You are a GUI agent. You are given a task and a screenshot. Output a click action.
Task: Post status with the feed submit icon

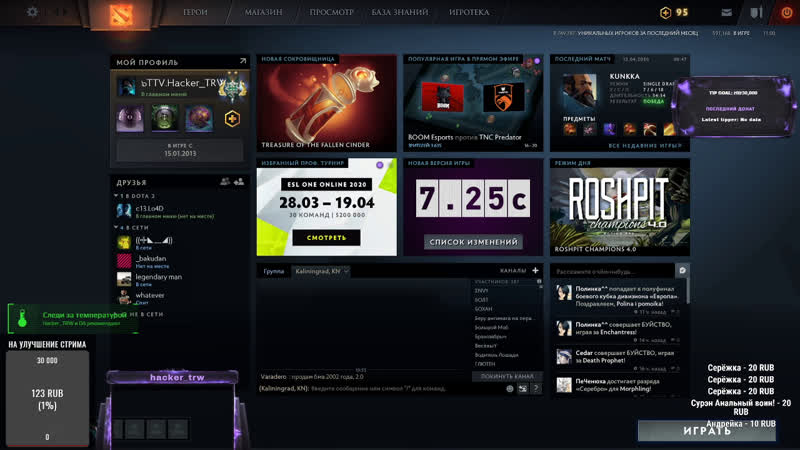click(682, 271)
